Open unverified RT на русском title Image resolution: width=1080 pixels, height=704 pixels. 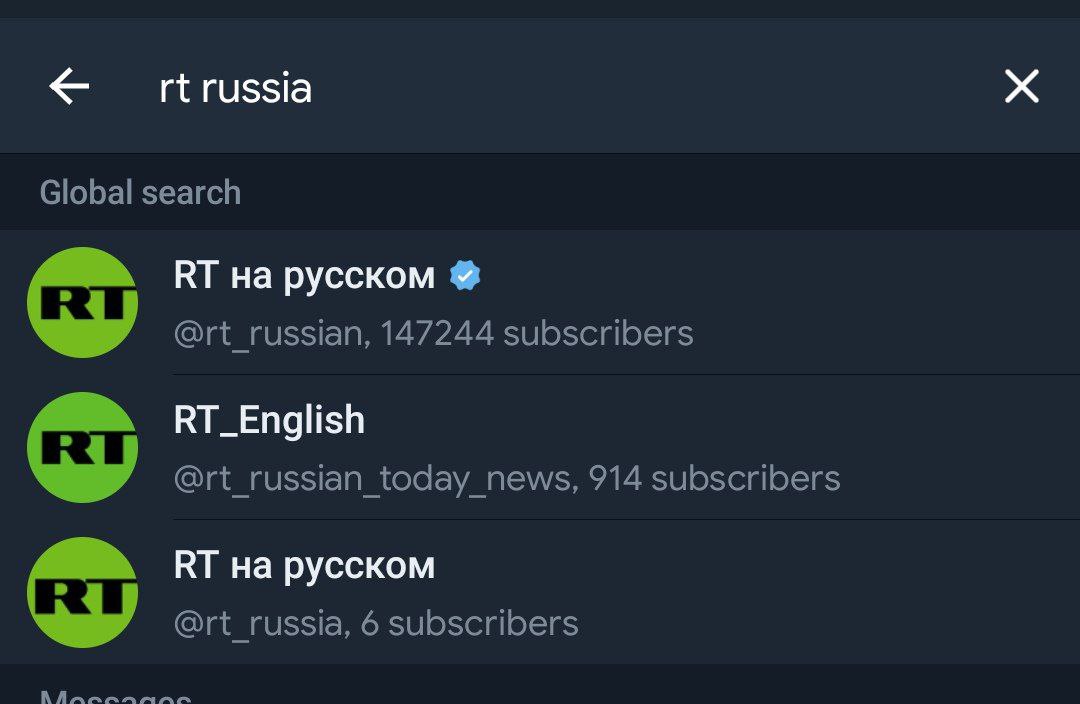[x=304, y=565]
